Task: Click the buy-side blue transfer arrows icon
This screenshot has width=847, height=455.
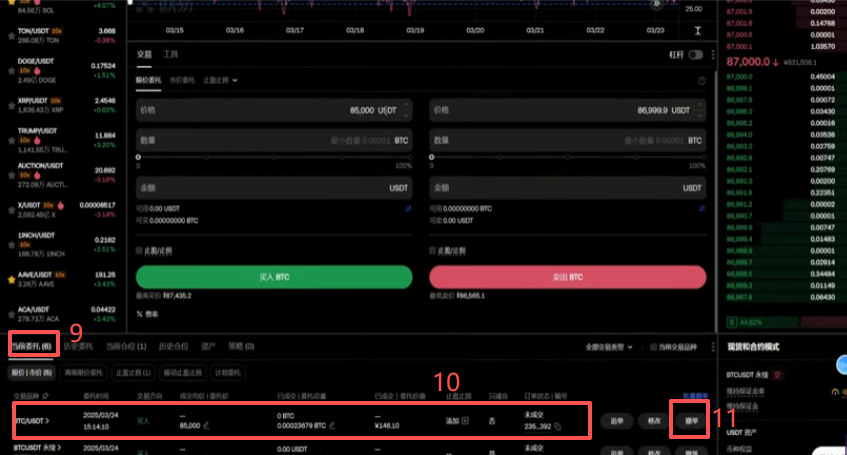Action: (408, 209)
